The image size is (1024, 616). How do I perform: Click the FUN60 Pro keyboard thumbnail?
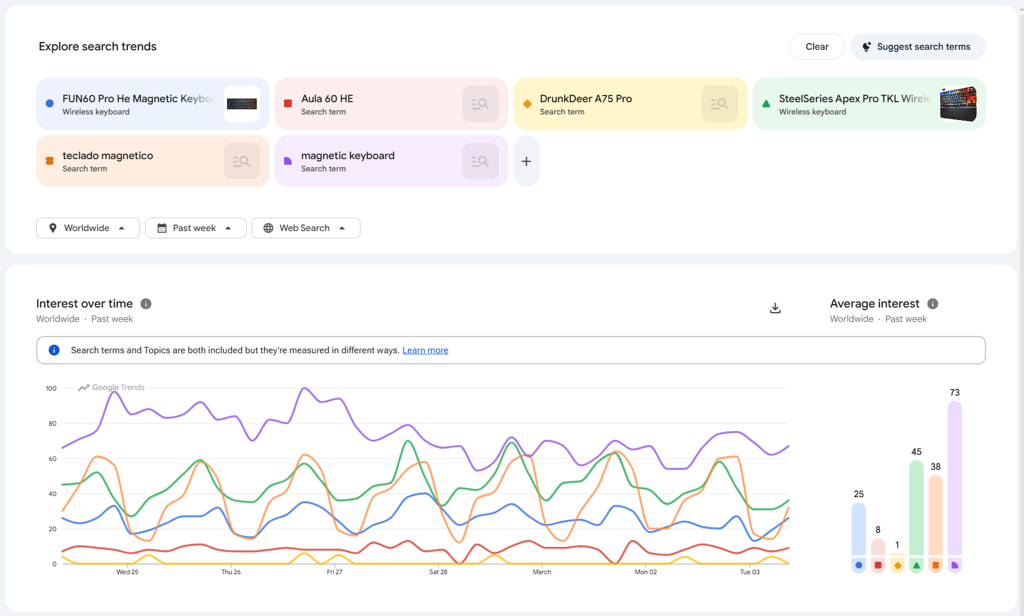(x=242, y=104)
